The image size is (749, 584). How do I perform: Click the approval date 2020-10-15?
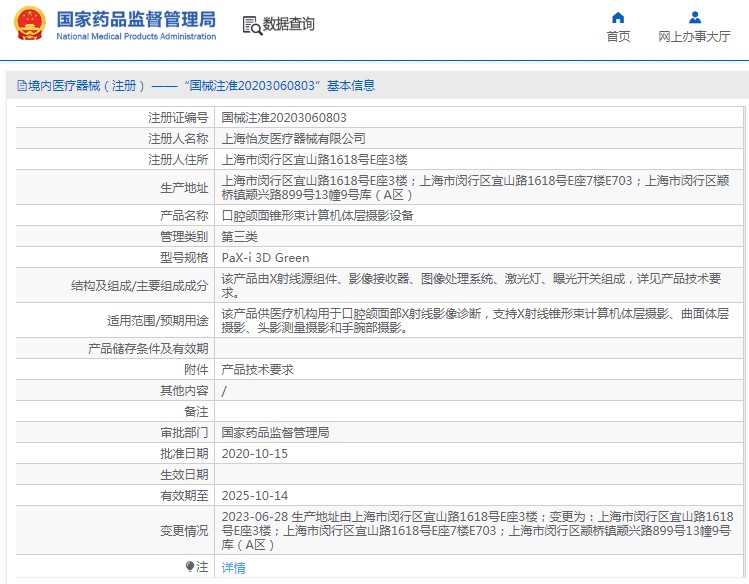click(254, 454)
